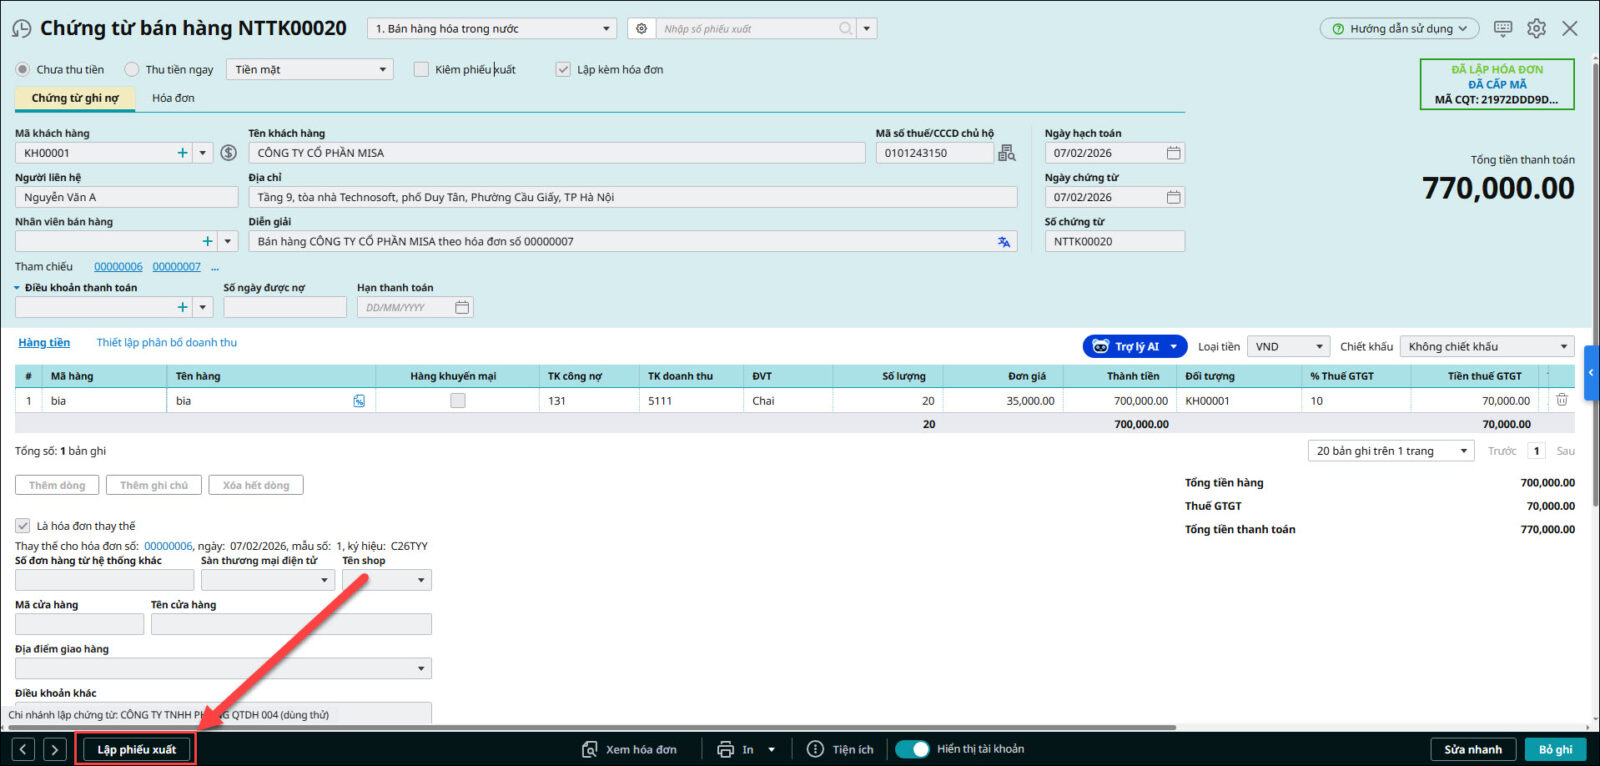Image resolution: width=1600 pixels, height=766 pixels.
Task: Open calendar for Ngày hạch toán
Action: (x=1173, y=153)
